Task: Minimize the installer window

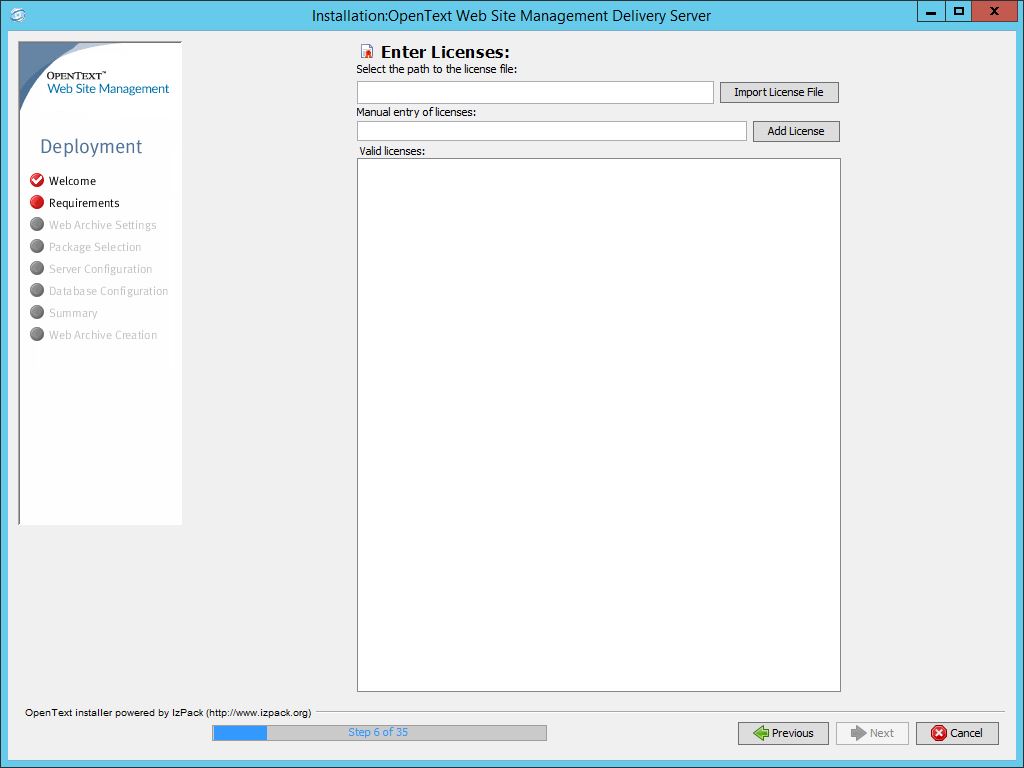Action: click(931, 11)
